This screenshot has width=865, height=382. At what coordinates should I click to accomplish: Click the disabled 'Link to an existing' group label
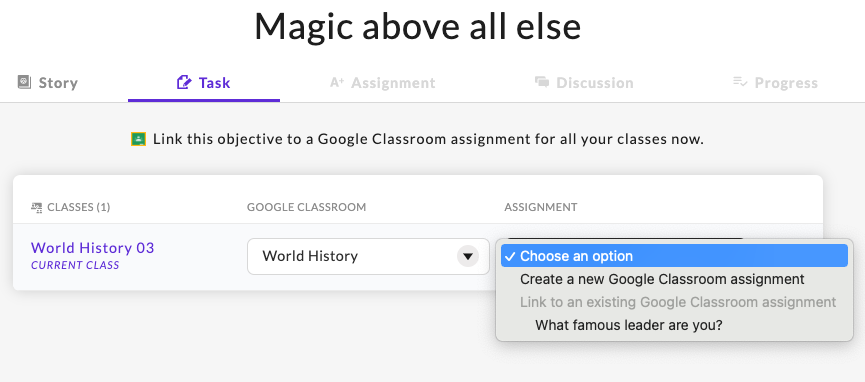678,303
